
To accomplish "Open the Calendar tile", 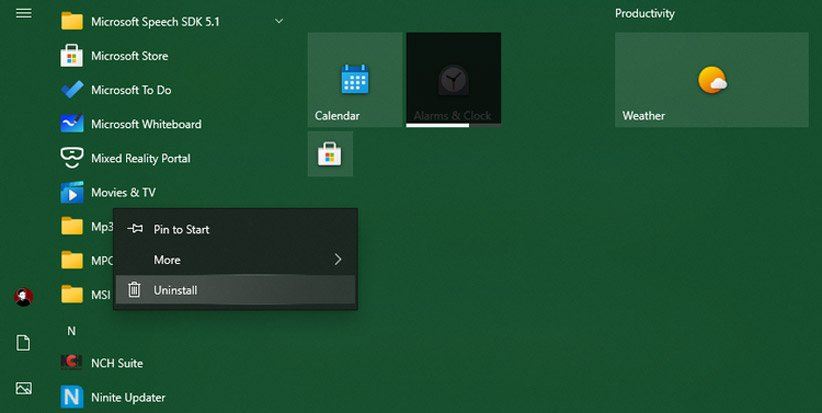I will (355, 79).
